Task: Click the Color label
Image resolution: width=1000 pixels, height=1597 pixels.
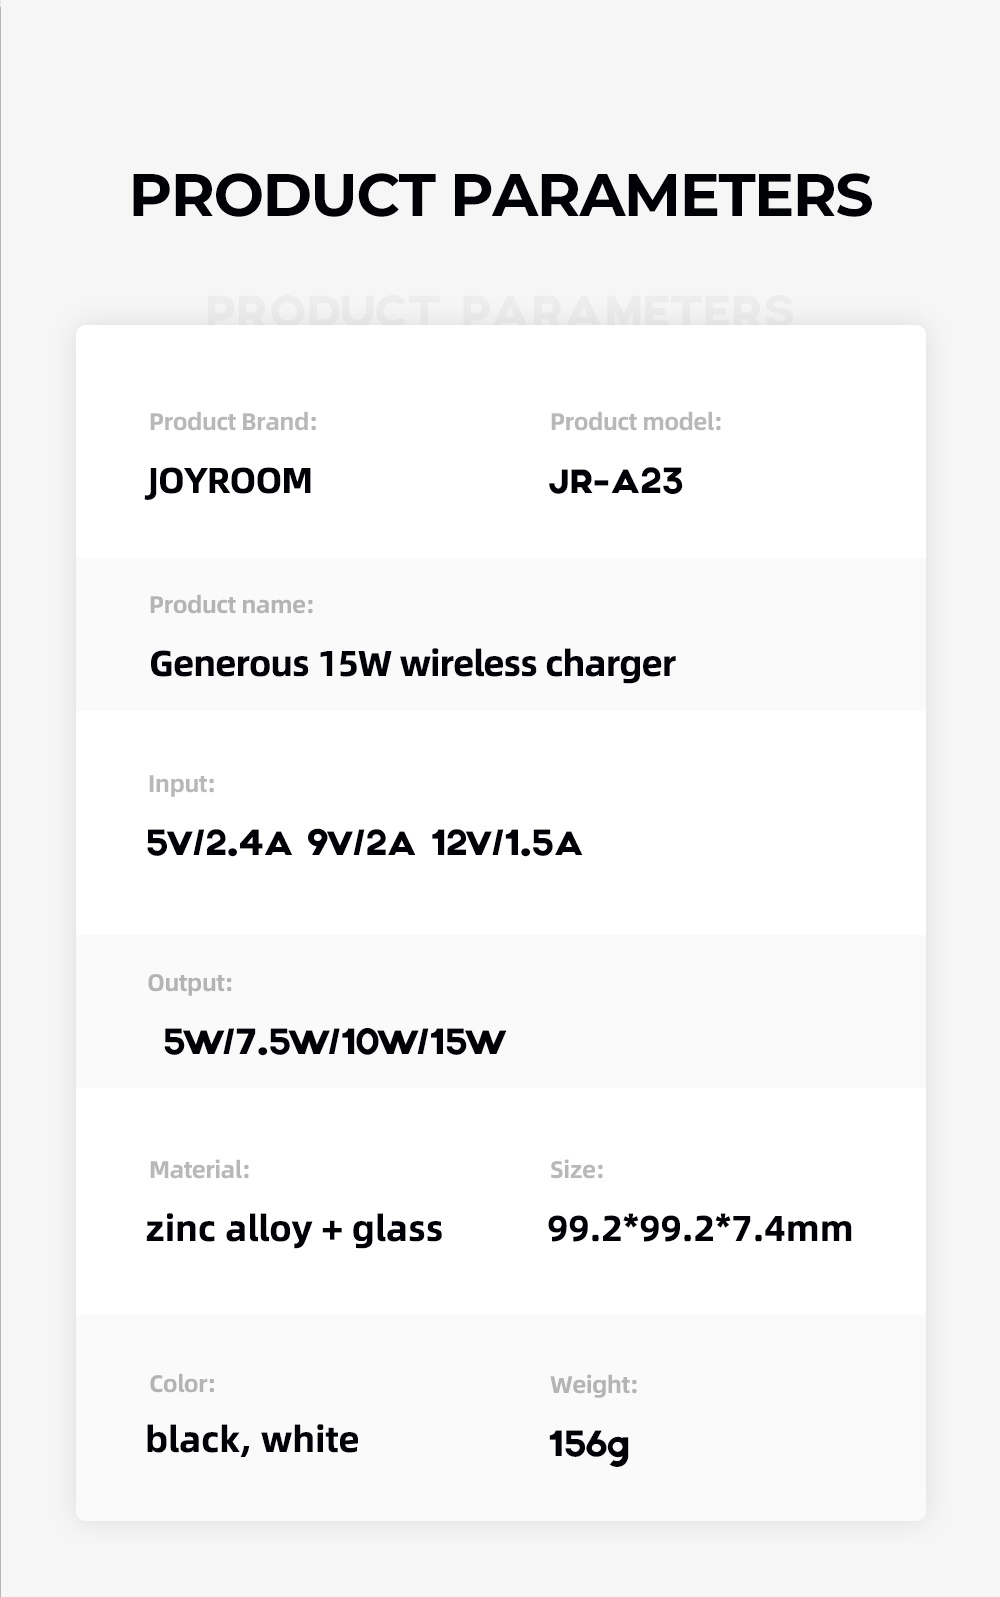Action: [x=182, y=1384]
